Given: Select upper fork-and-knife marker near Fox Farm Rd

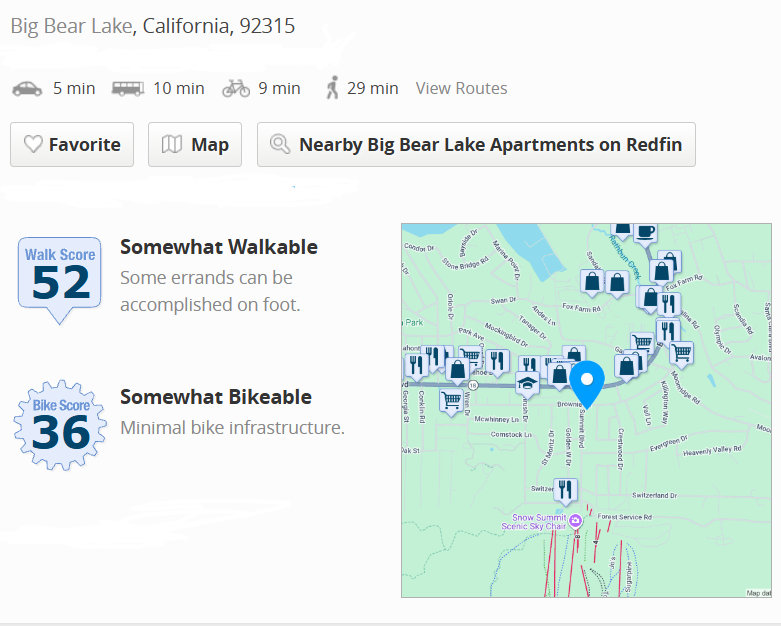Looking at the screenshot, I should click(668, 303).
